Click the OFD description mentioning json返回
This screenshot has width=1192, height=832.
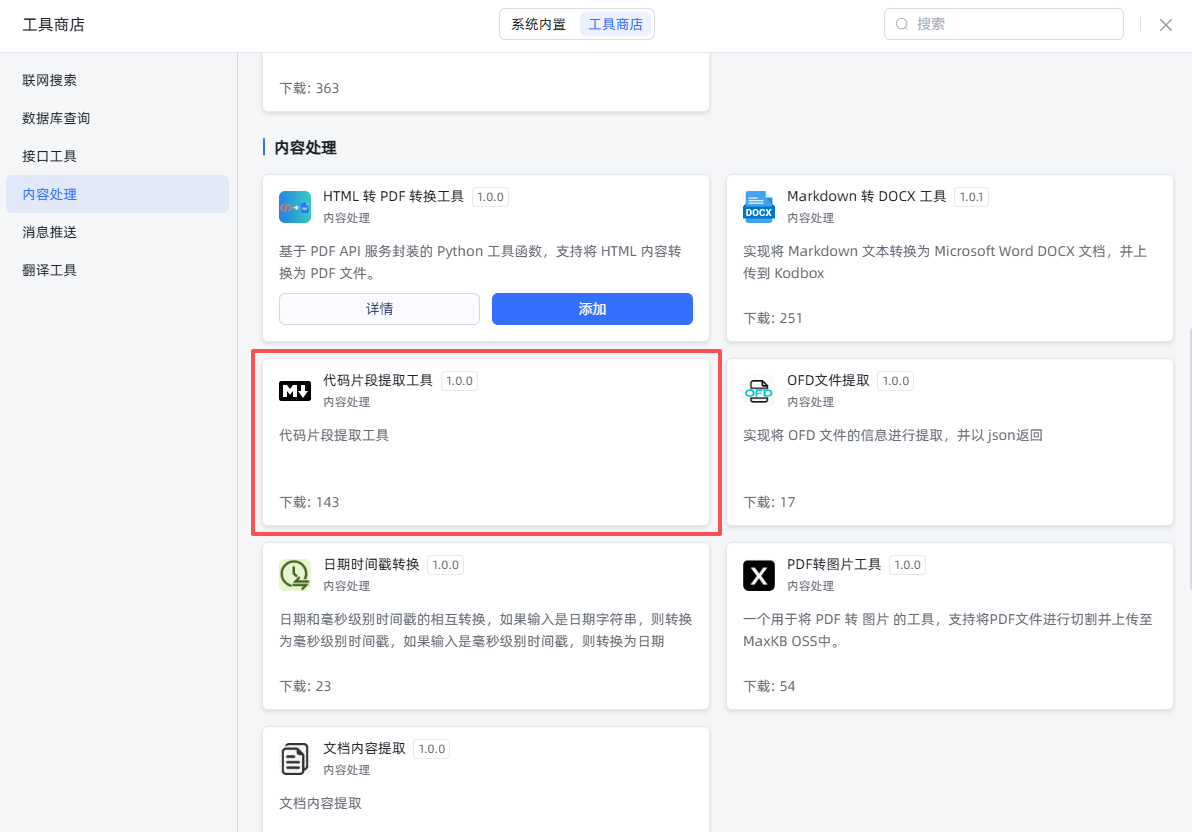click(892, 435)
